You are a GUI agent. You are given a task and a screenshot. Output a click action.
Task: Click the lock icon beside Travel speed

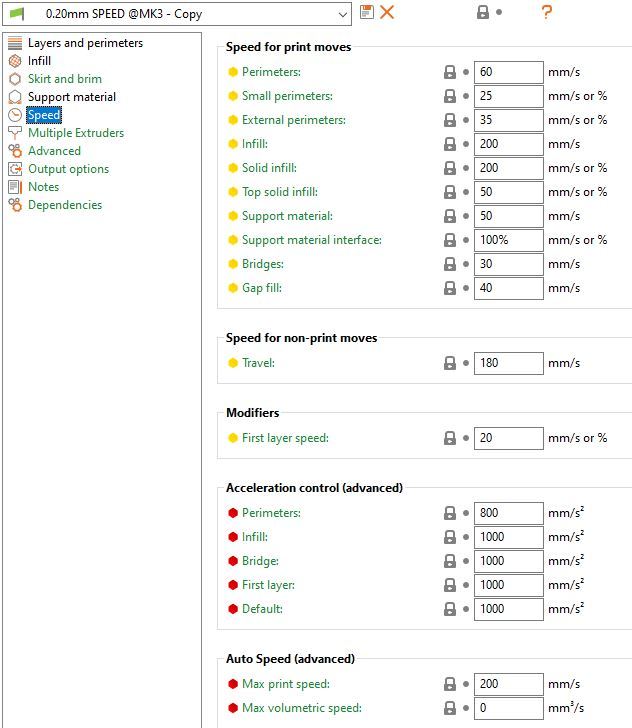[x=450, y=363]
